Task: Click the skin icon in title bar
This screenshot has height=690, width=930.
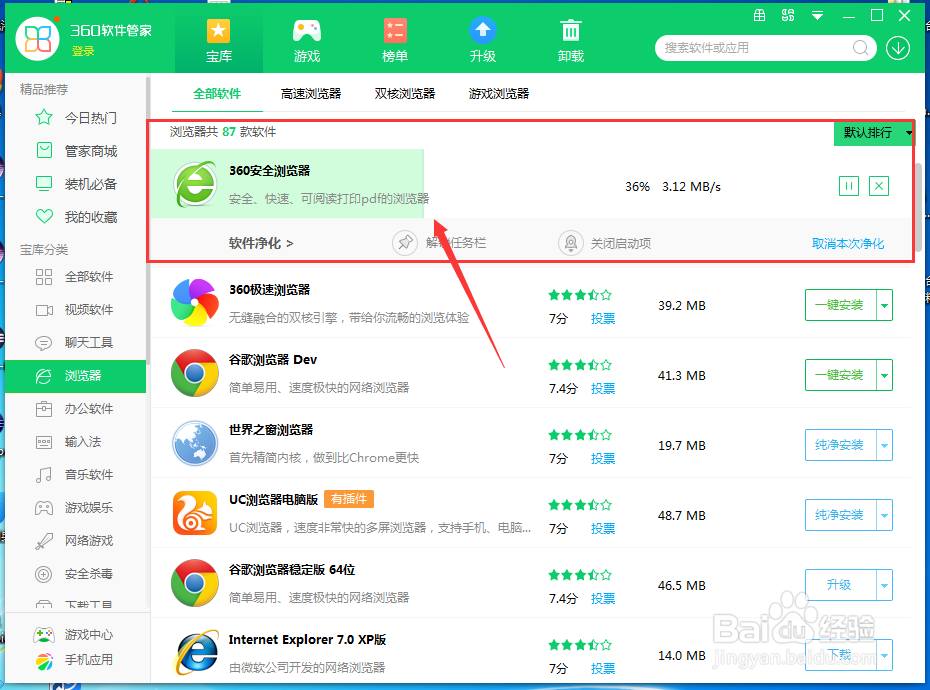Action: pos(788,15)
